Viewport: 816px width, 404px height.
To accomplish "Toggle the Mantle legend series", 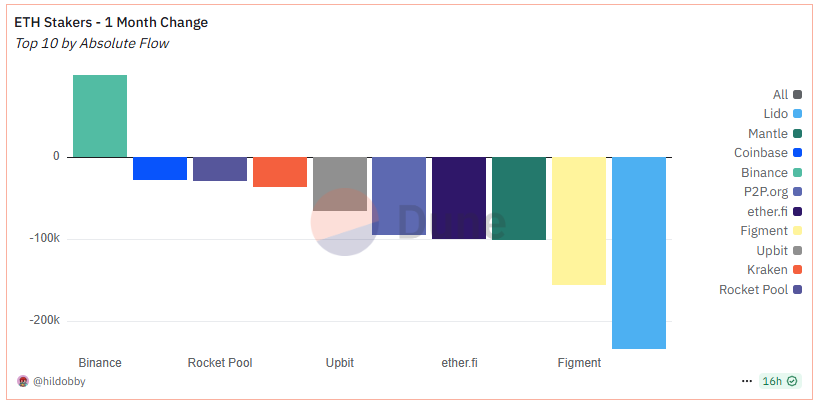I will (775, 134).
